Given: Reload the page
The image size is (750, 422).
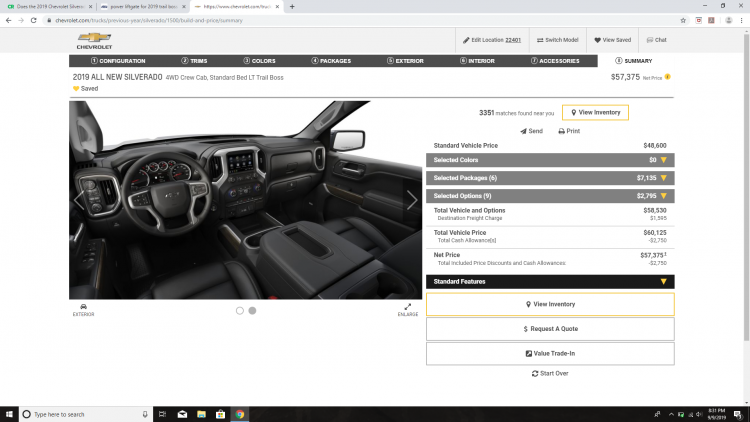Looking at the screenshot, I should (x=33, y=20).
